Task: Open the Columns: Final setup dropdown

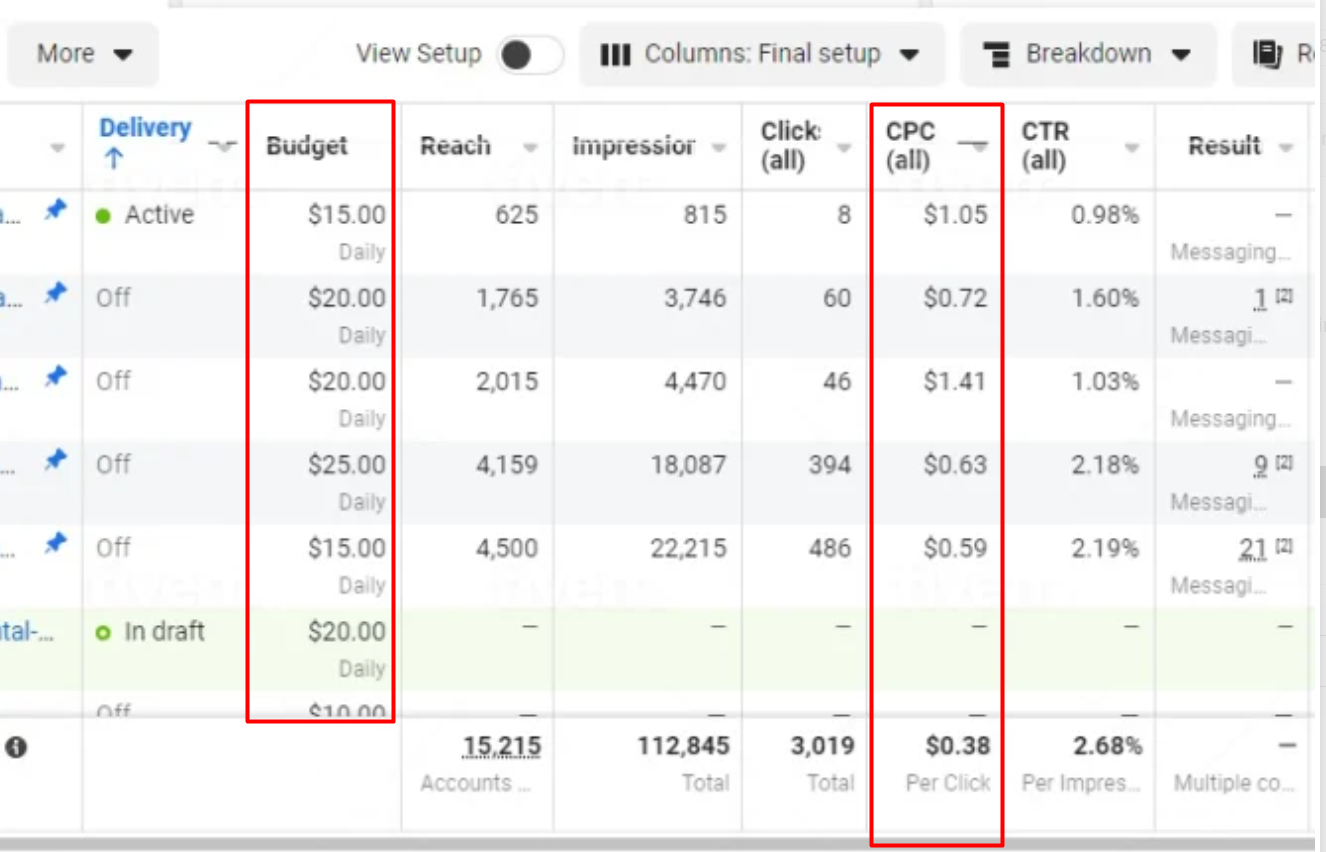Action: coord(760,54)
